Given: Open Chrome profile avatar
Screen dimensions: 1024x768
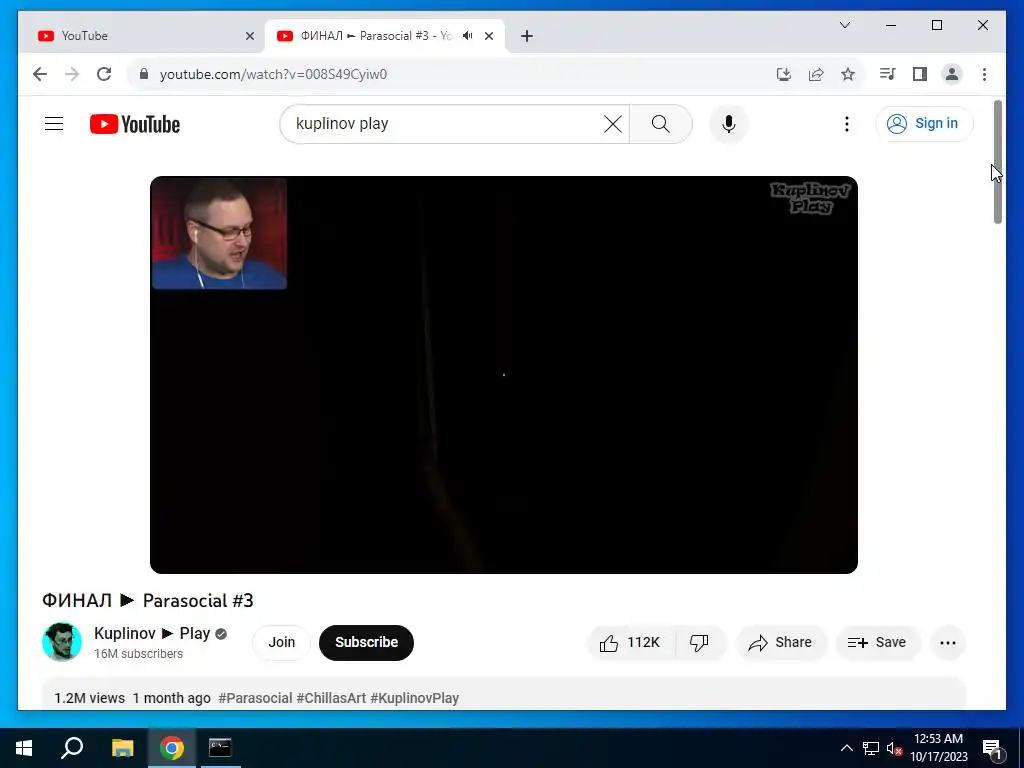Looking at the screenshot, I should [x=952, y=74].
